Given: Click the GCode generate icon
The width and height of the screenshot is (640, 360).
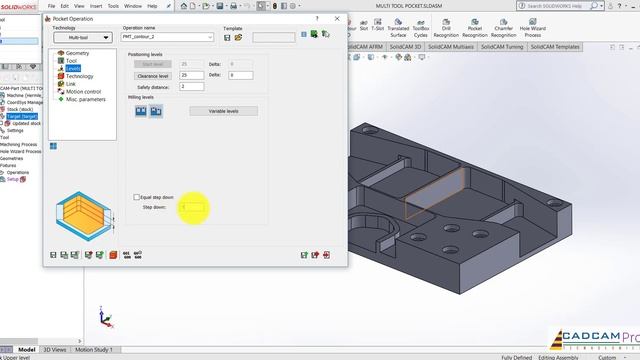Looking at the screenshot, I should [x=127, y=255].
